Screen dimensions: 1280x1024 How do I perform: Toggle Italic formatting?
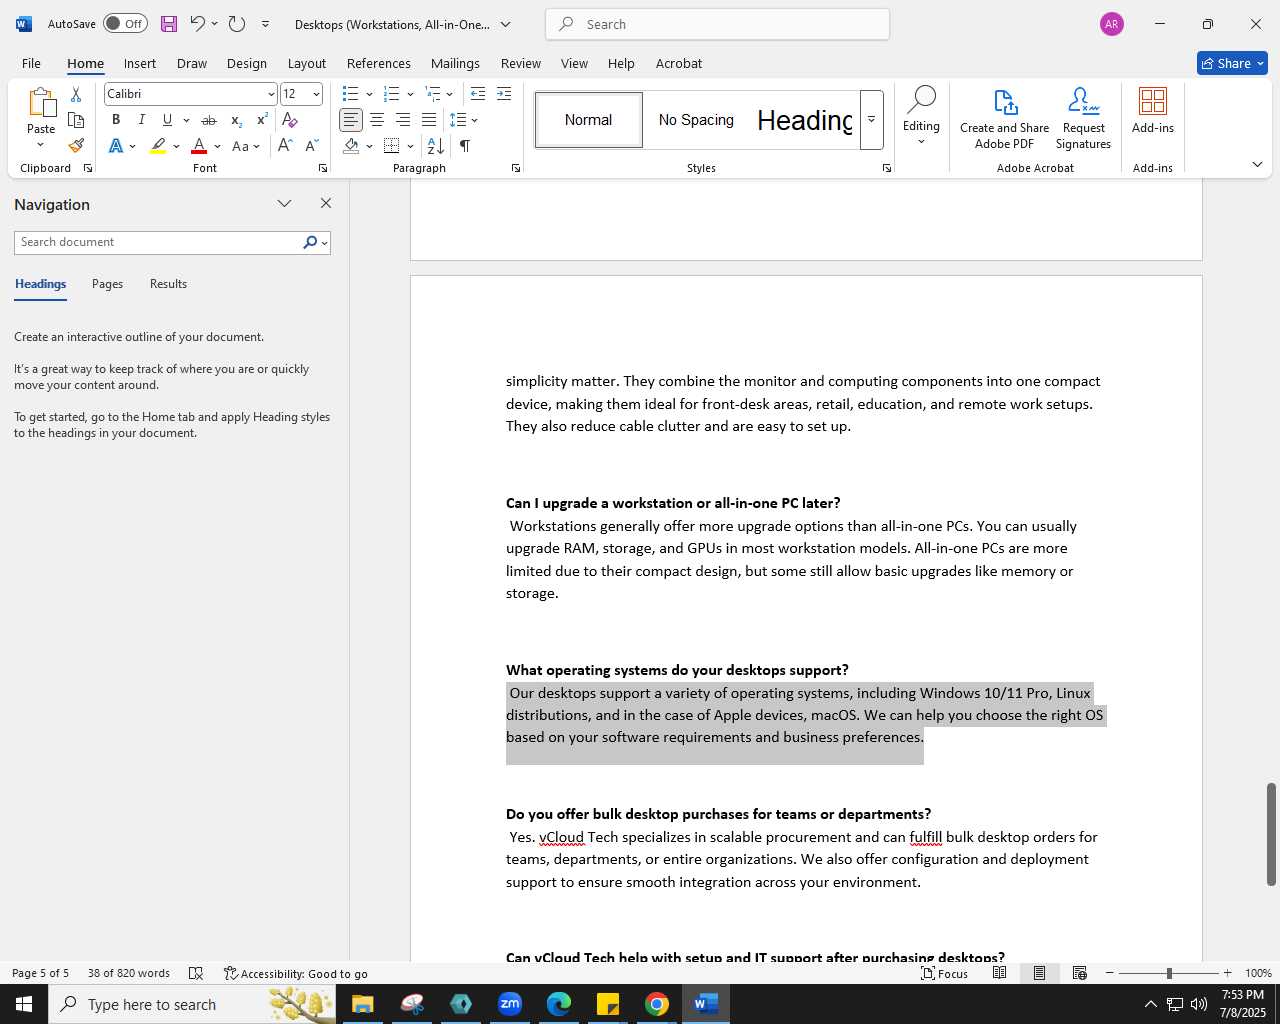142,120
